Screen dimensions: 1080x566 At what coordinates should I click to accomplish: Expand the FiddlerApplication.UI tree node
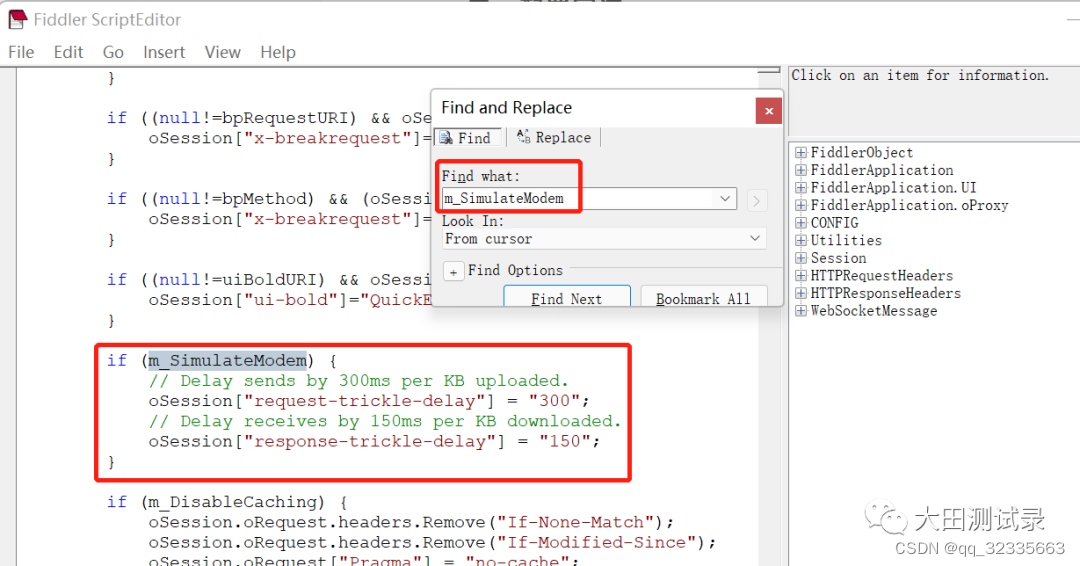coord(800,187)
